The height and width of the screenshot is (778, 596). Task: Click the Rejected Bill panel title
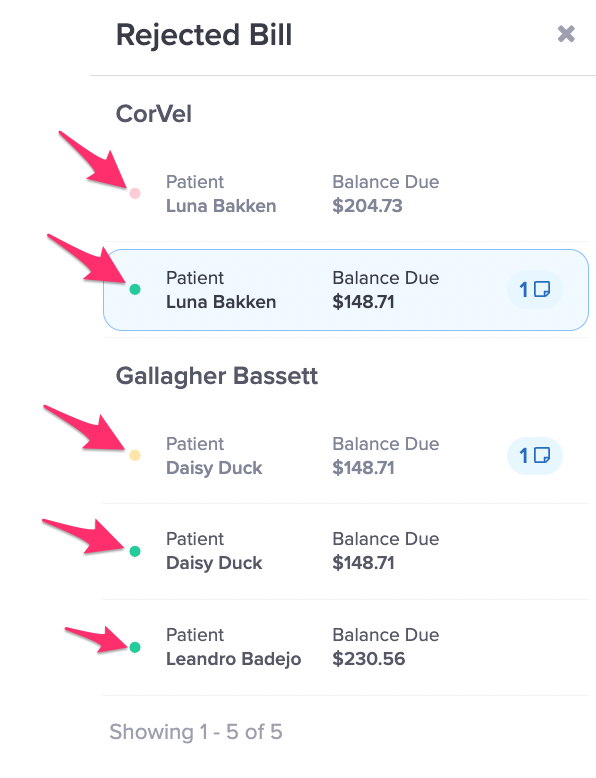click(x=203, y=35)
